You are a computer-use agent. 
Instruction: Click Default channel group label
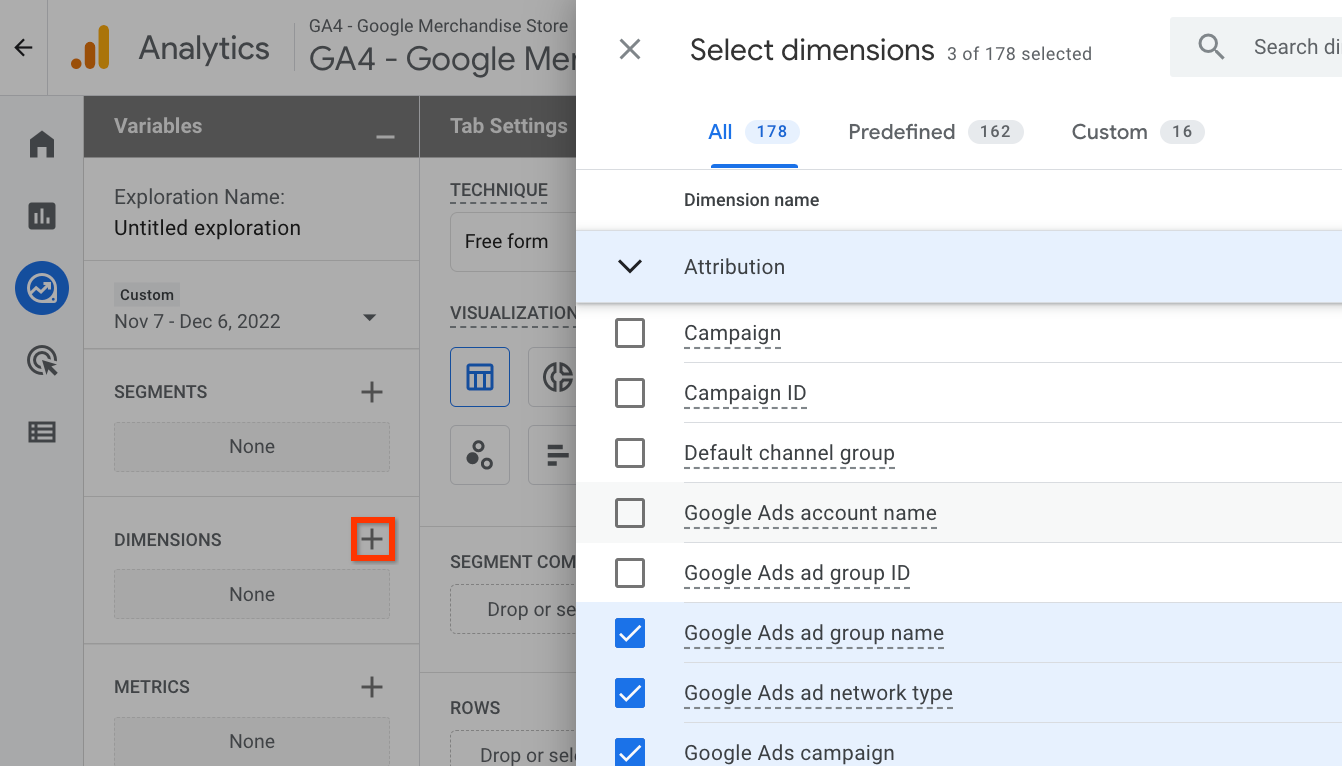pos(789,454)
